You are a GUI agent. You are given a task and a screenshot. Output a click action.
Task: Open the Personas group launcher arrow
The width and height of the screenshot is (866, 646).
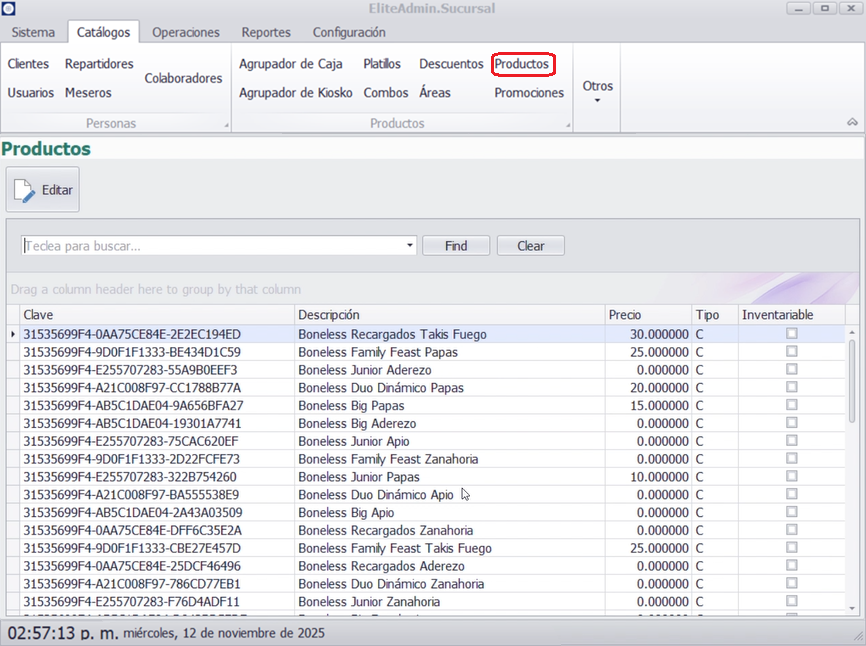click(226, 125)
